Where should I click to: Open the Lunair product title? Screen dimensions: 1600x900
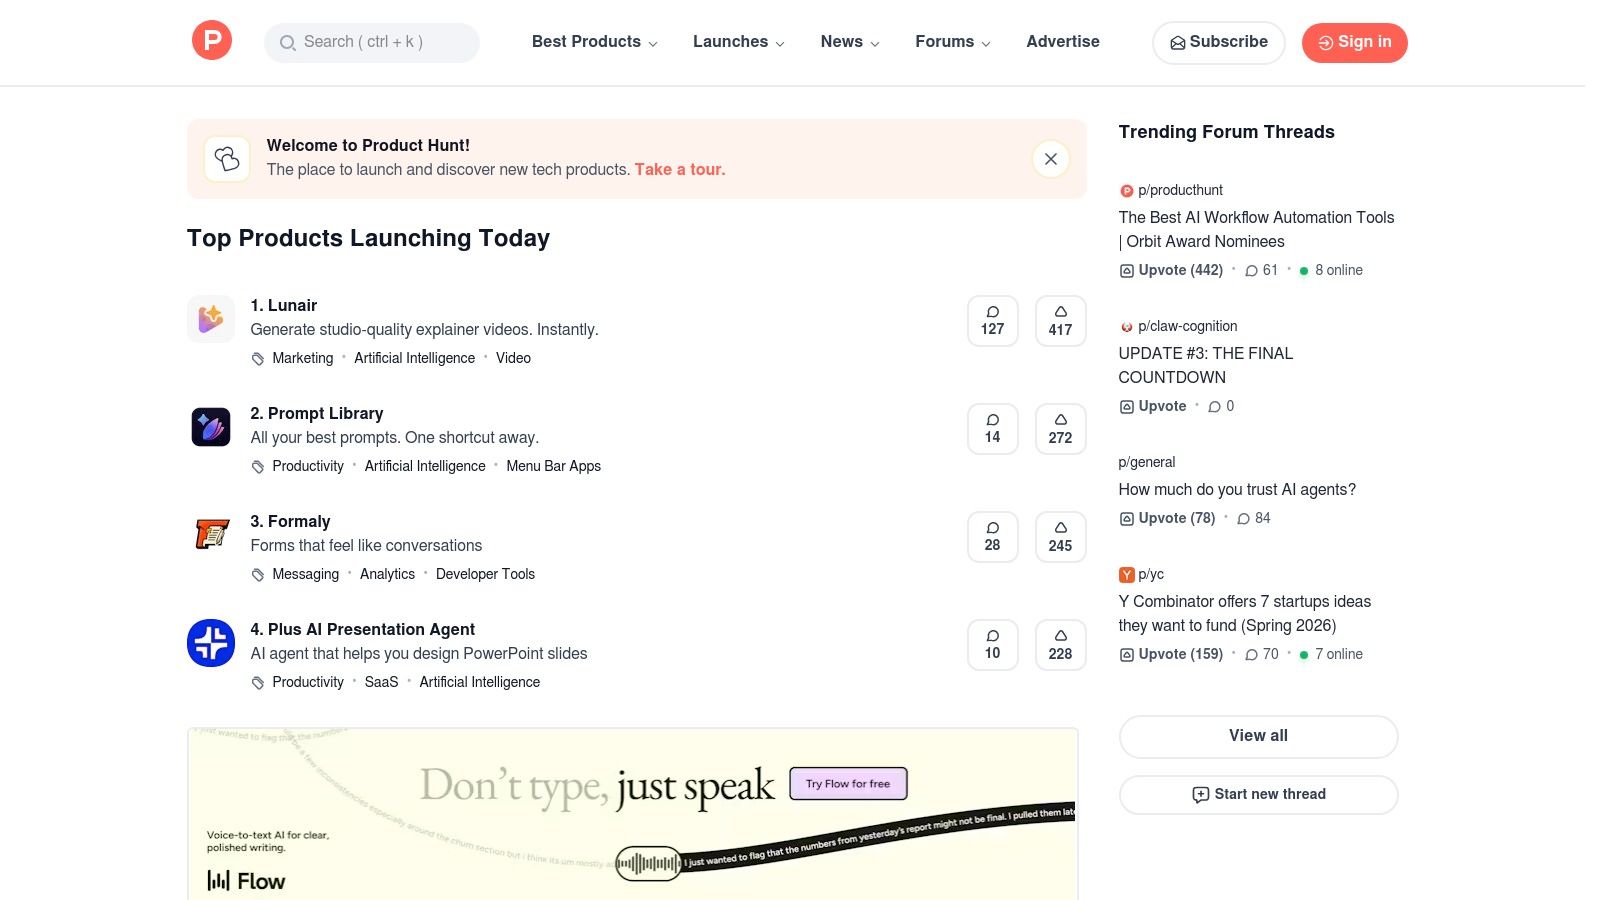(284, 306)
